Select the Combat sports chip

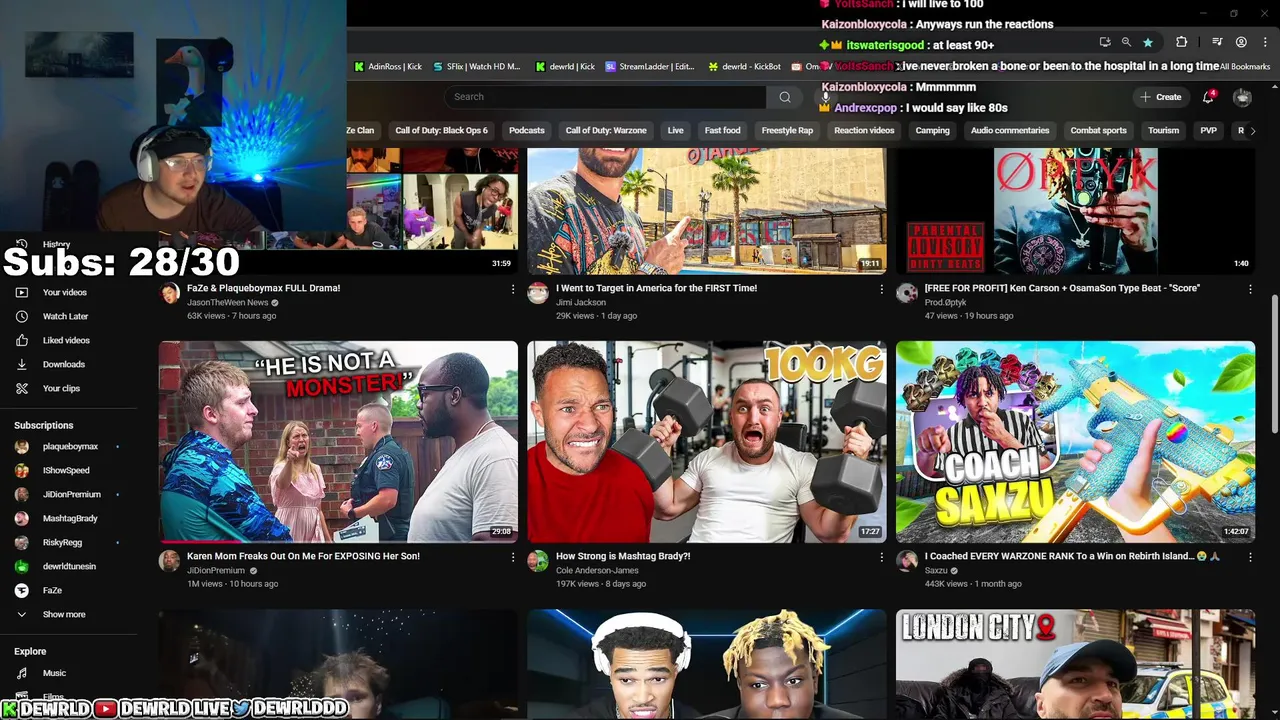click(x=1098, y=131)
